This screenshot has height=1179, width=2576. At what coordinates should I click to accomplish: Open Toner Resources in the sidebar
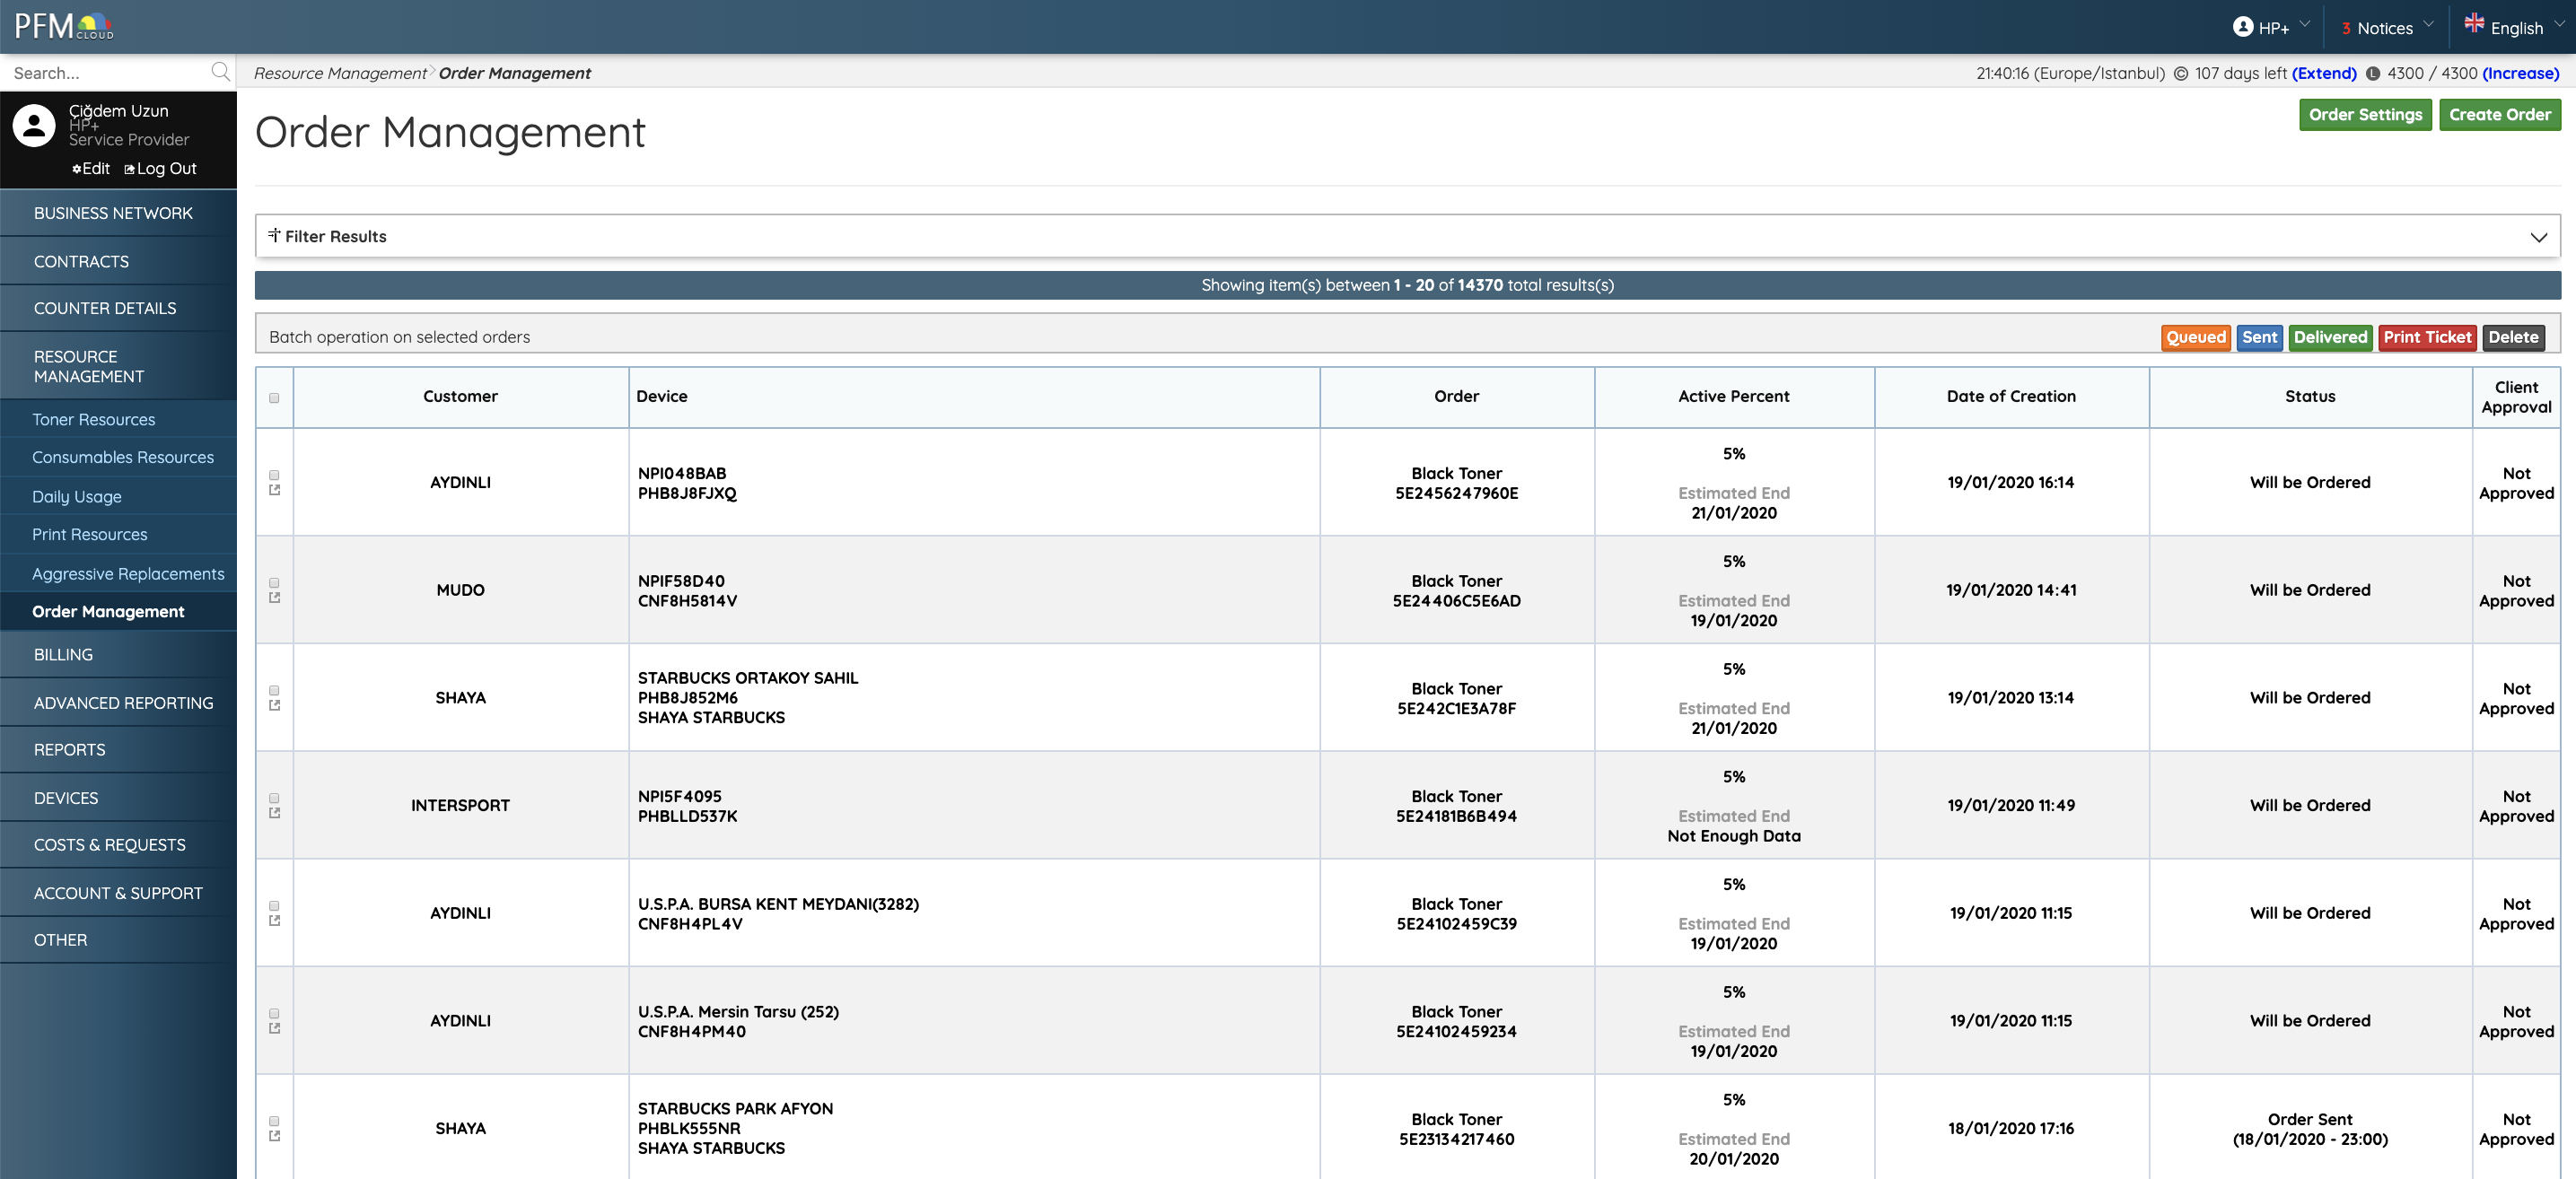tap(93, 419)
